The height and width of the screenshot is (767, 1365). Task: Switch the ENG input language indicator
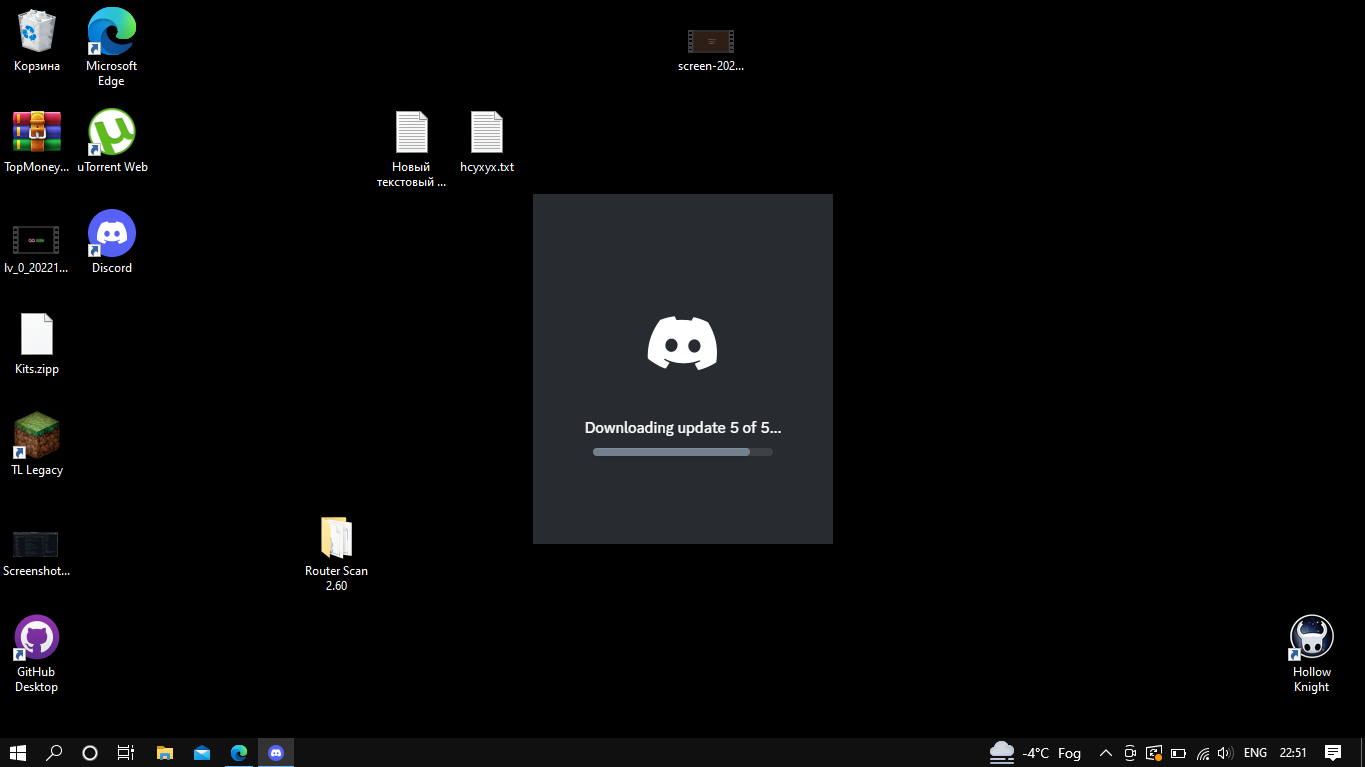pyautogui.click(x=1255, y=753)
